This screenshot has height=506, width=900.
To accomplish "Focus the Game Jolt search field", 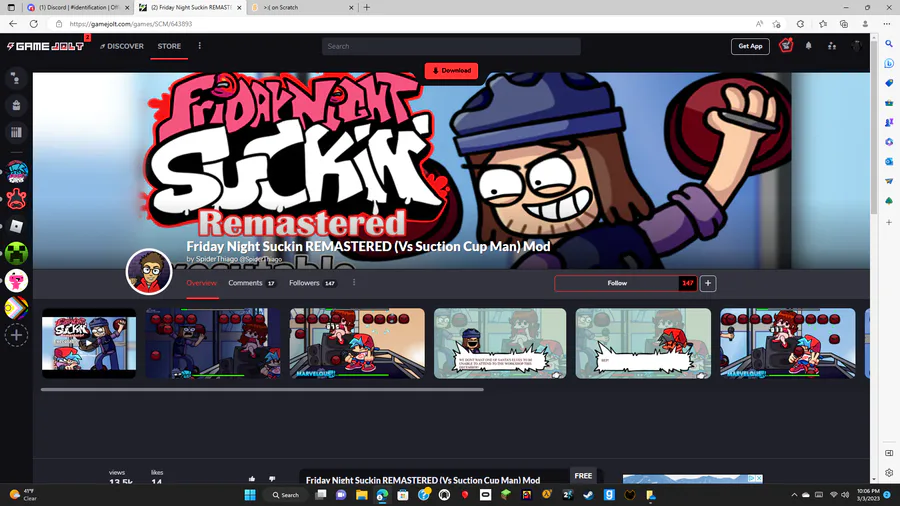I will (x=451, y=46).
